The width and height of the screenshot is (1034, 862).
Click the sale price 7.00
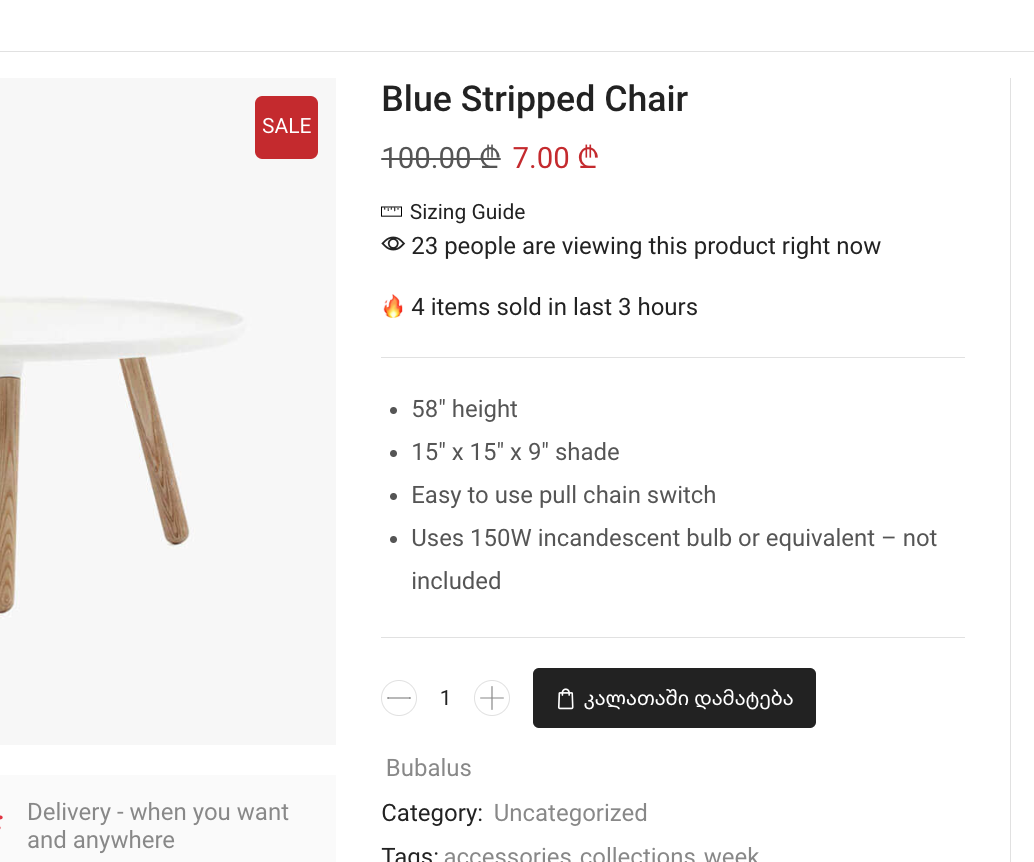[555, 158]
